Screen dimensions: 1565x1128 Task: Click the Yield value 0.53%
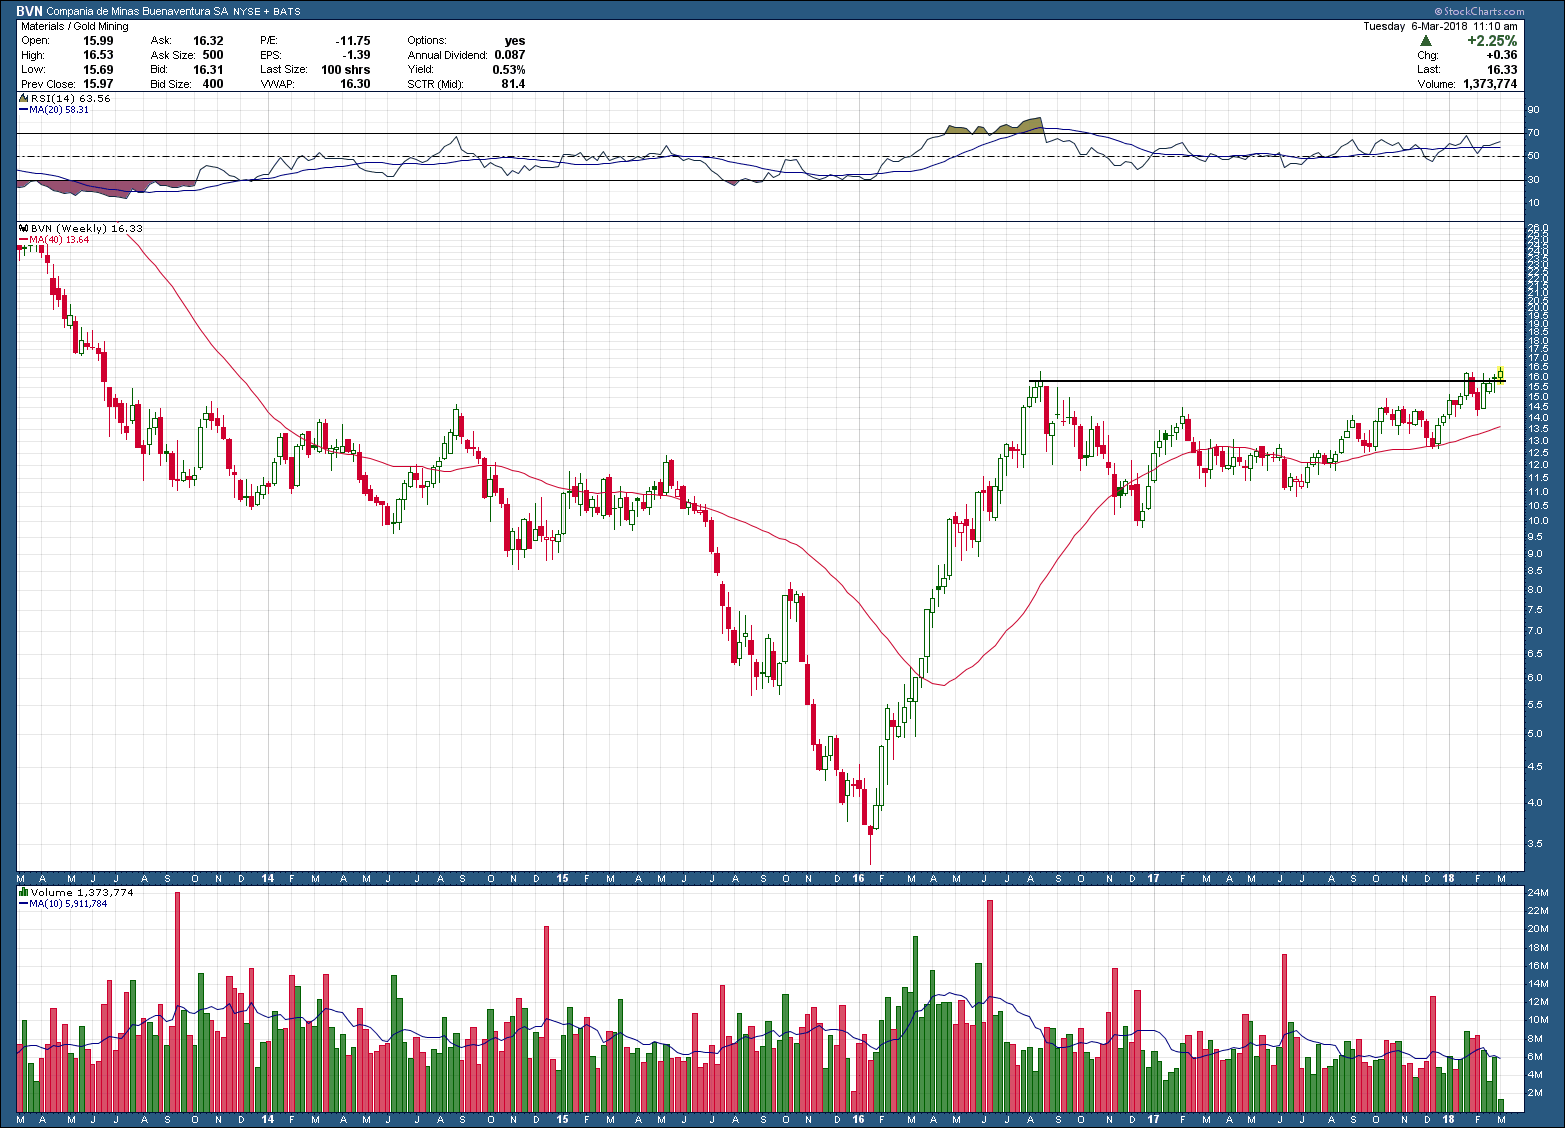point(509,70)
